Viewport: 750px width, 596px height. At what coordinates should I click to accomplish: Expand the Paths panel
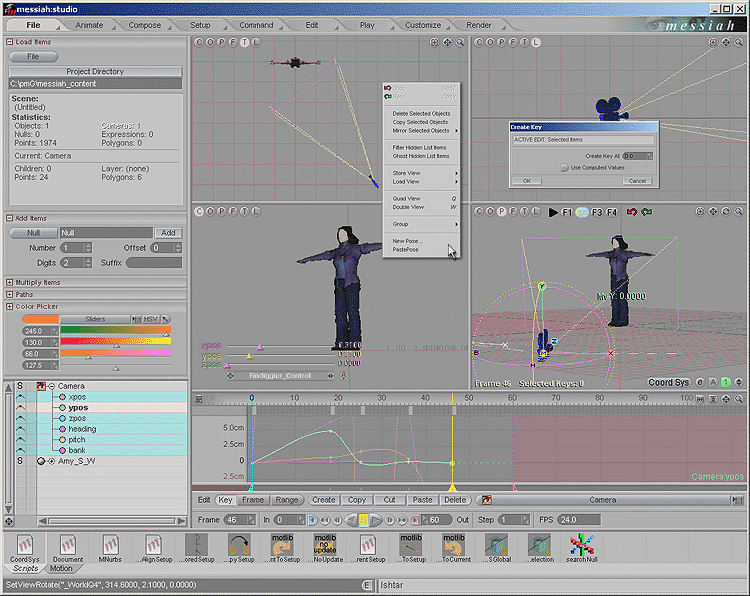click(9, 294)
